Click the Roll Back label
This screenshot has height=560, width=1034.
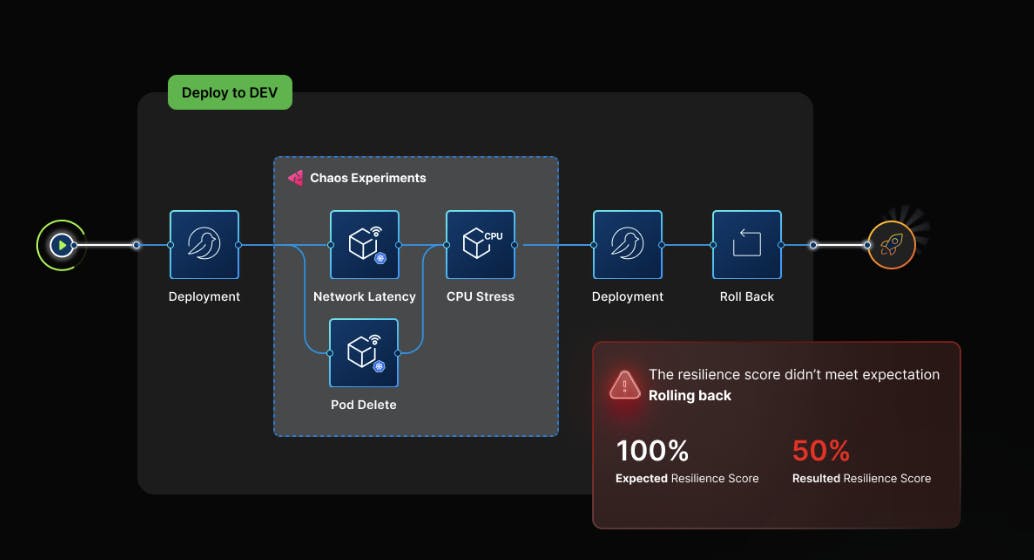(747, 297)
